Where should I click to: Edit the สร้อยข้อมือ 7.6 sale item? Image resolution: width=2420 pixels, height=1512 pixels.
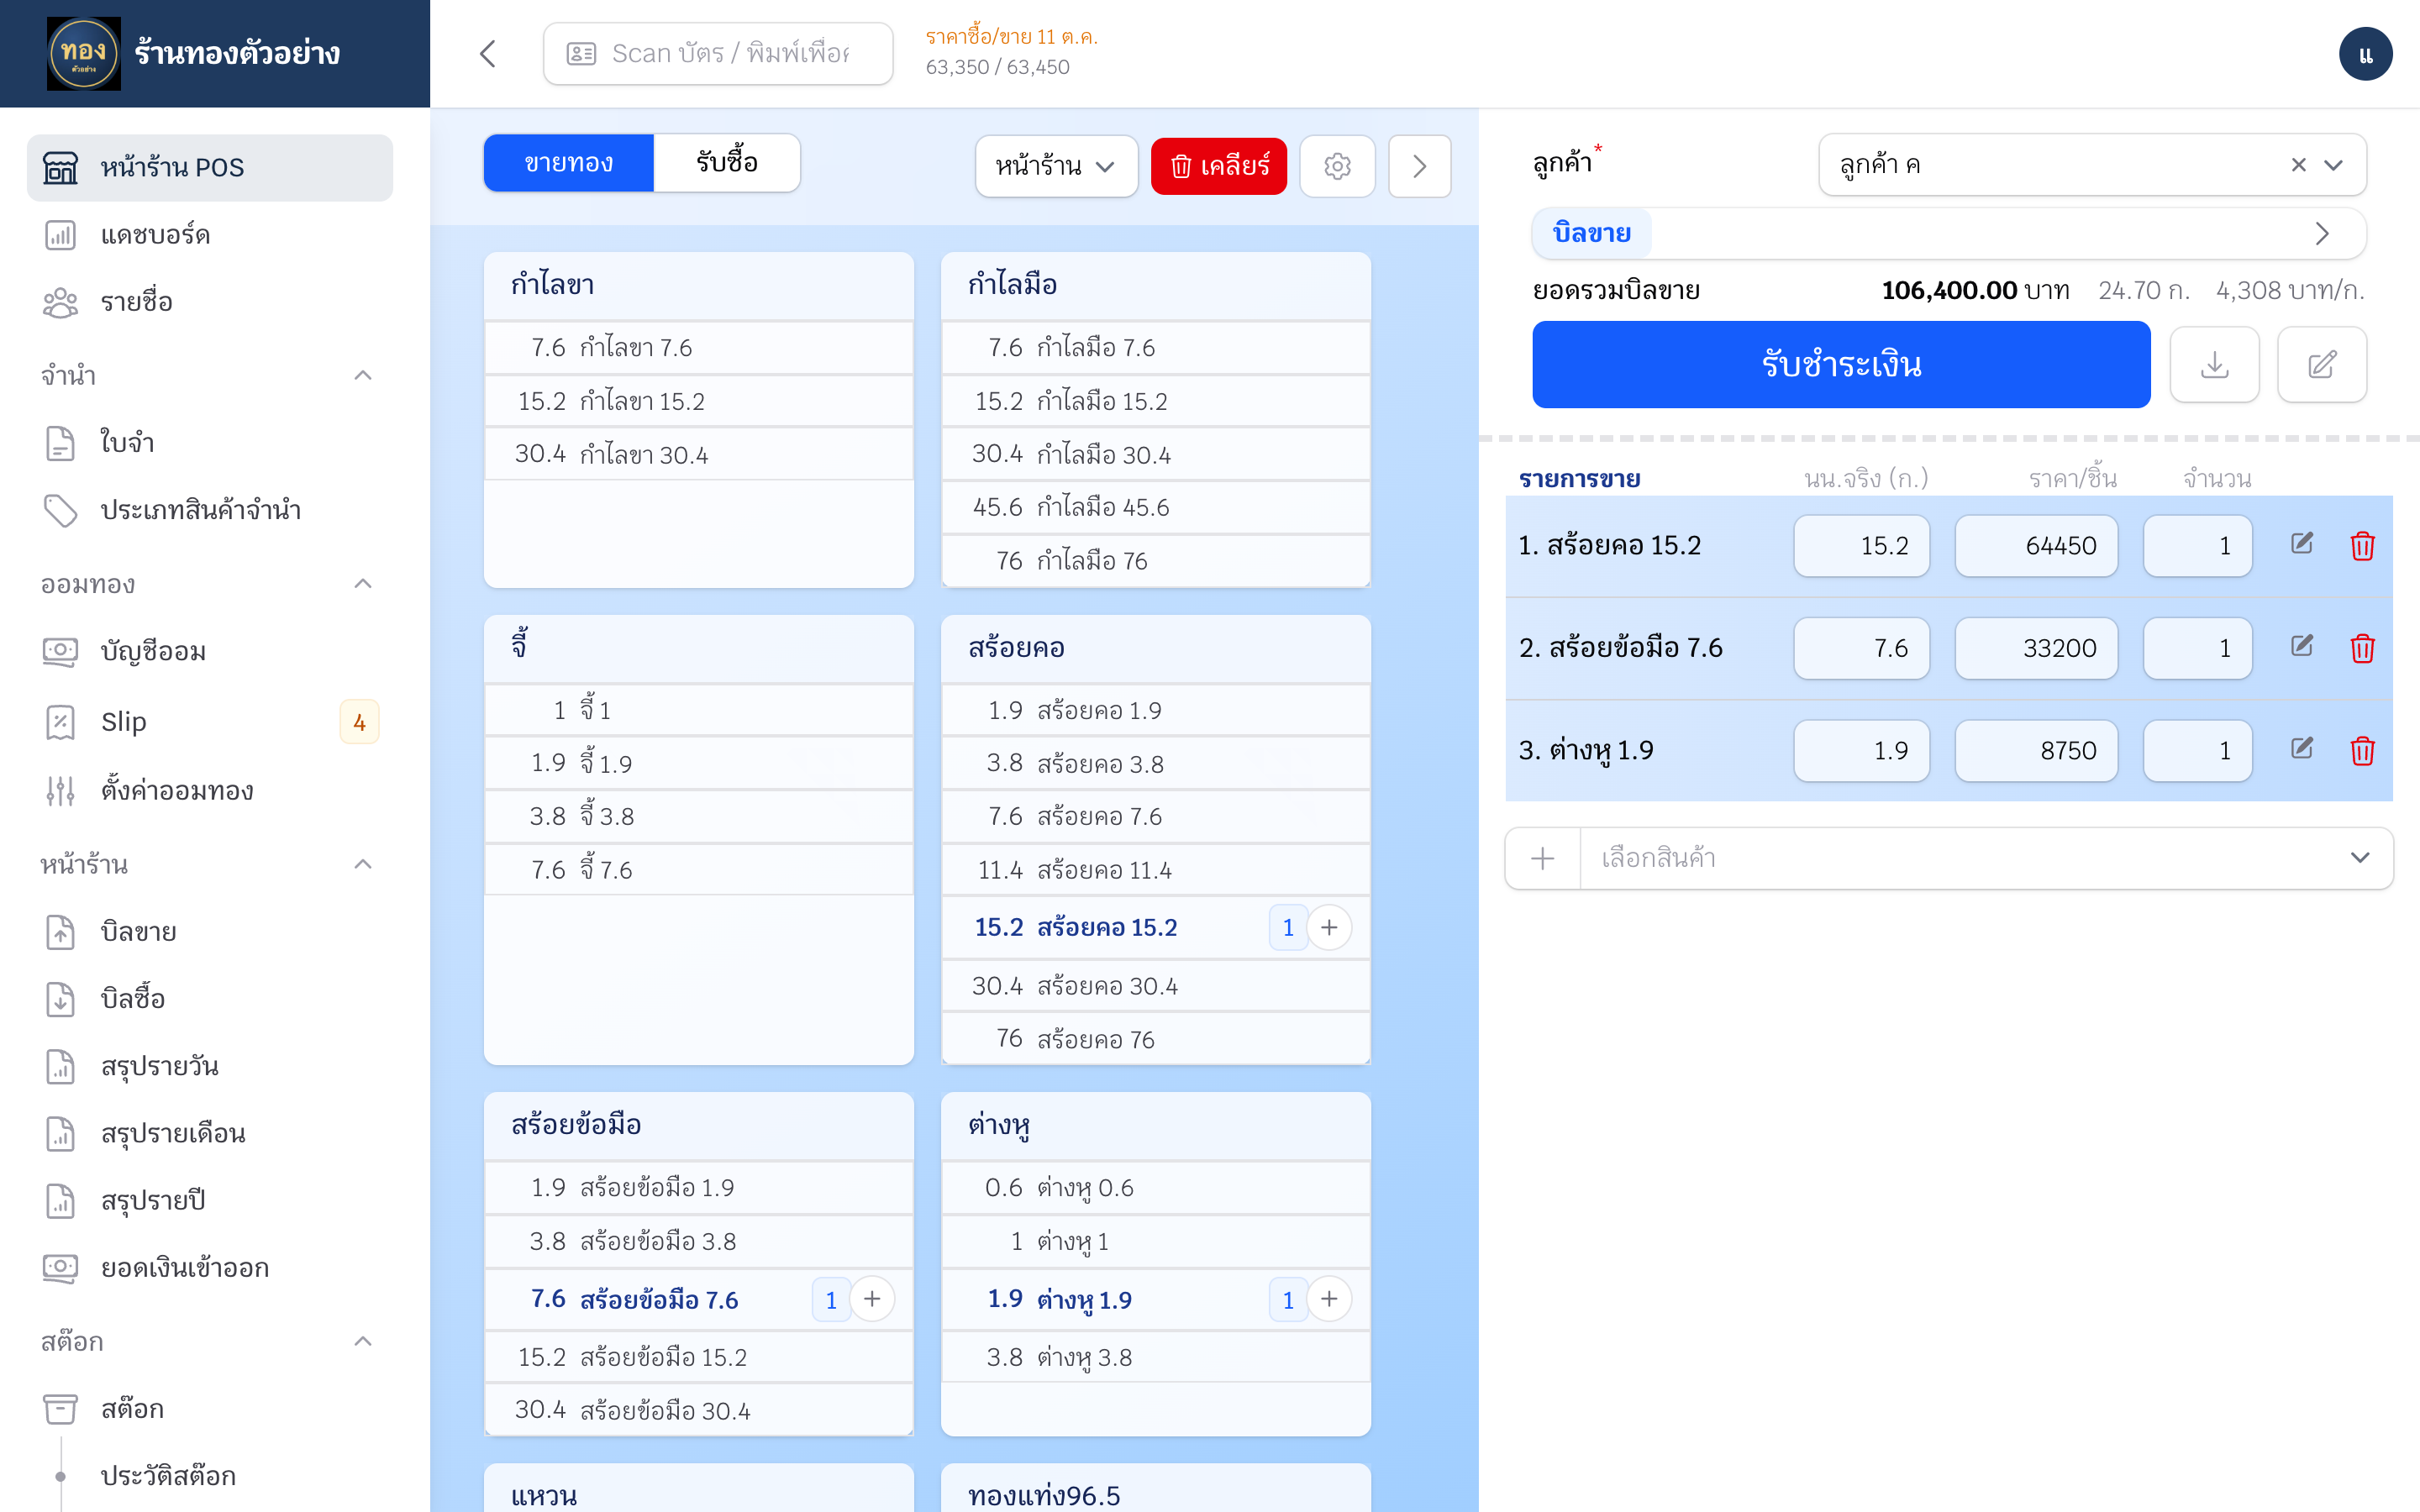click(2301, 646)
